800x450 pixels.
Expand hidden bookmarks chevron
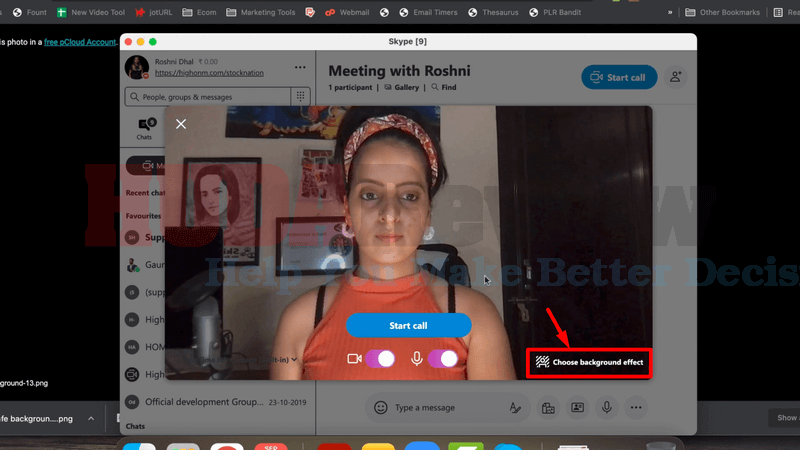pos(670,12)
